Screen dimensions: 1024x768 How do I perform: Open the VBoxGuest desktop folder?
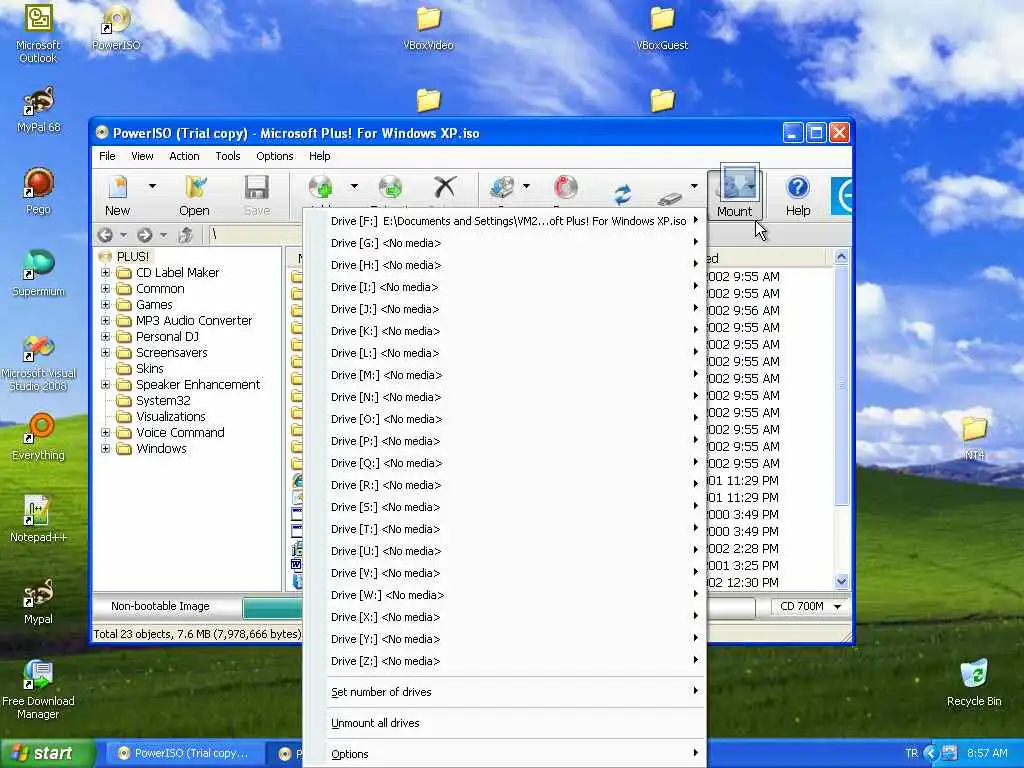662,29
